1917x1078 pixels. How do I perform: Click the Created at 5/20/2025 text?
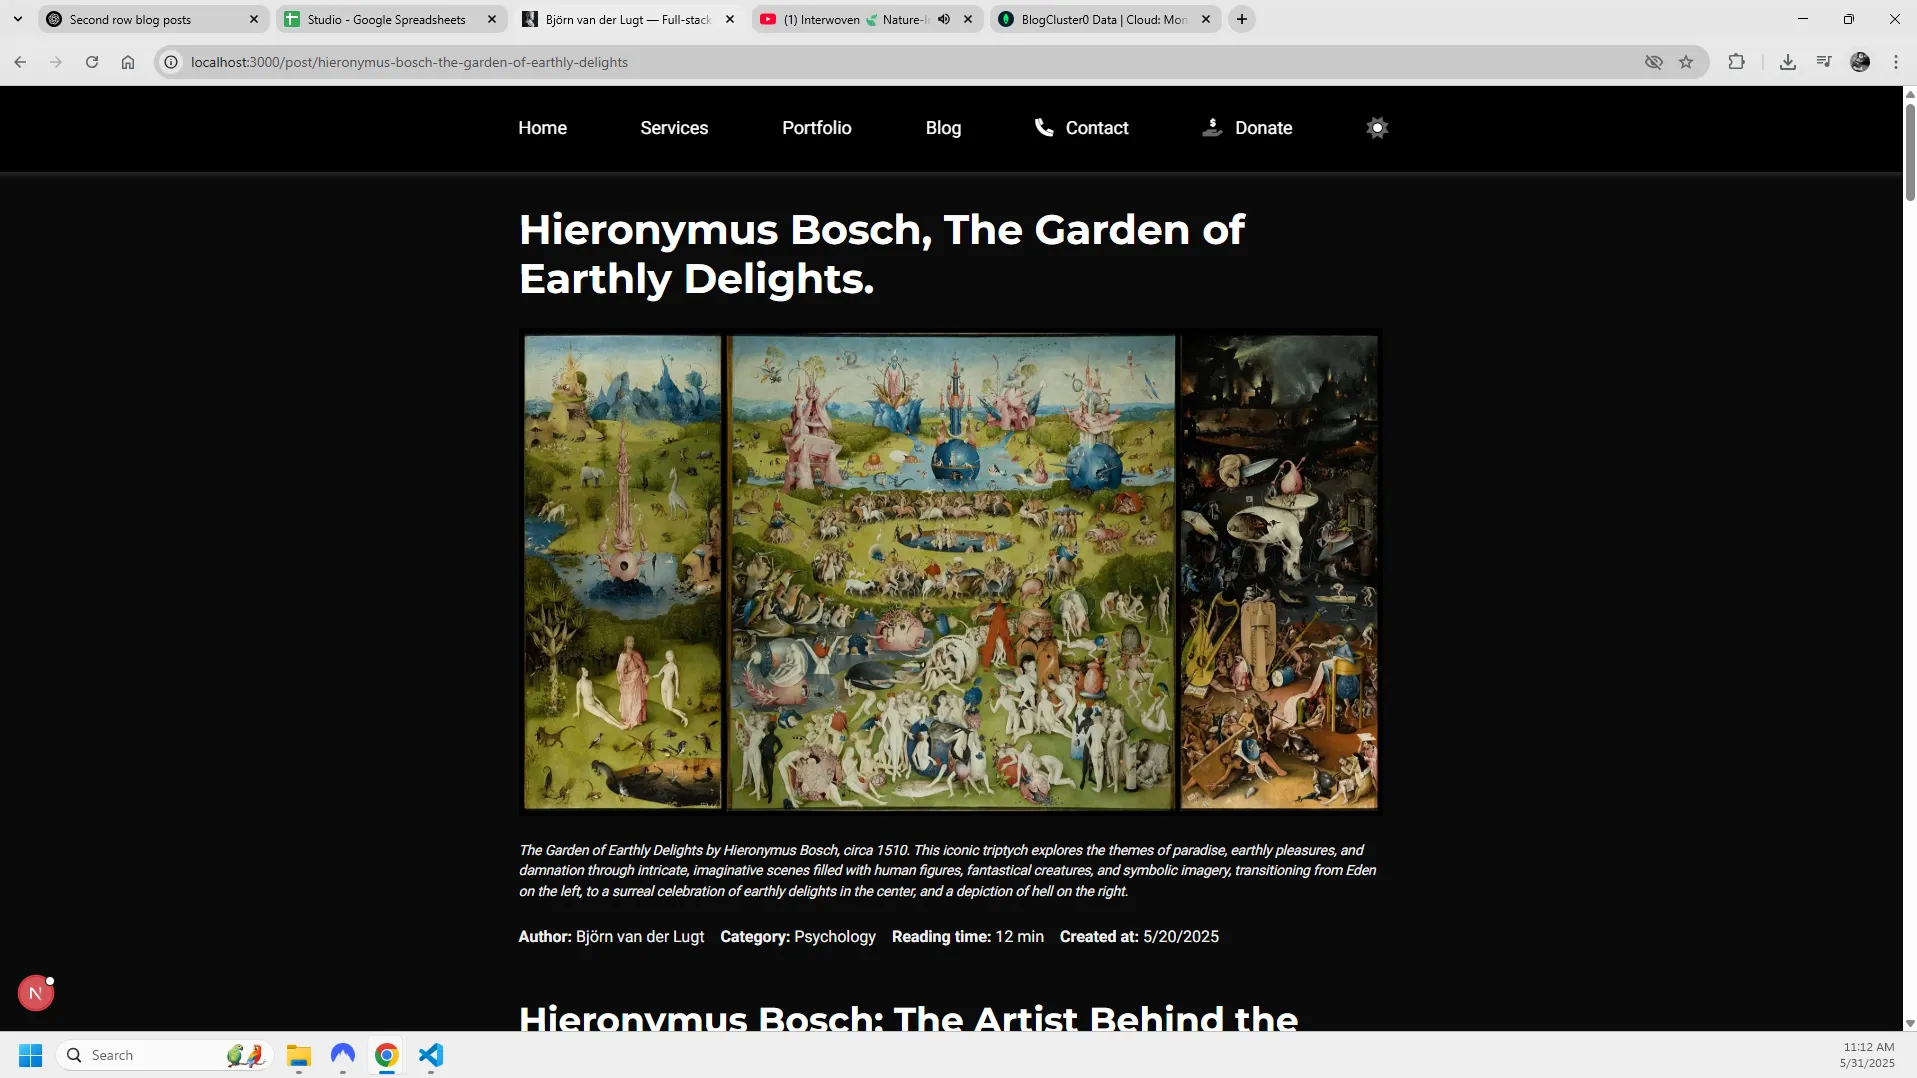(1139, 937)
